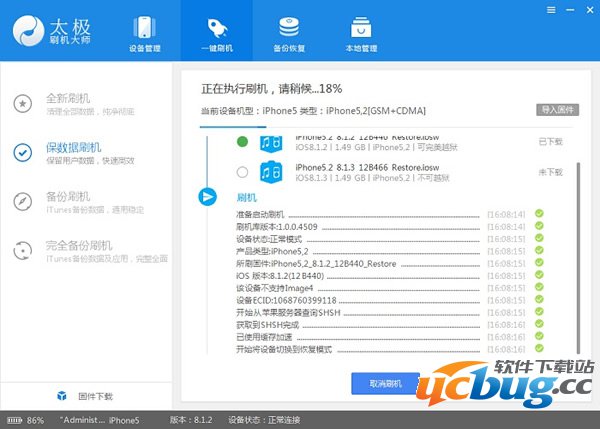Click 设备状态:正常连接 in status bar
The height and width of the screenshot is (429, 600).
[264, 420]
